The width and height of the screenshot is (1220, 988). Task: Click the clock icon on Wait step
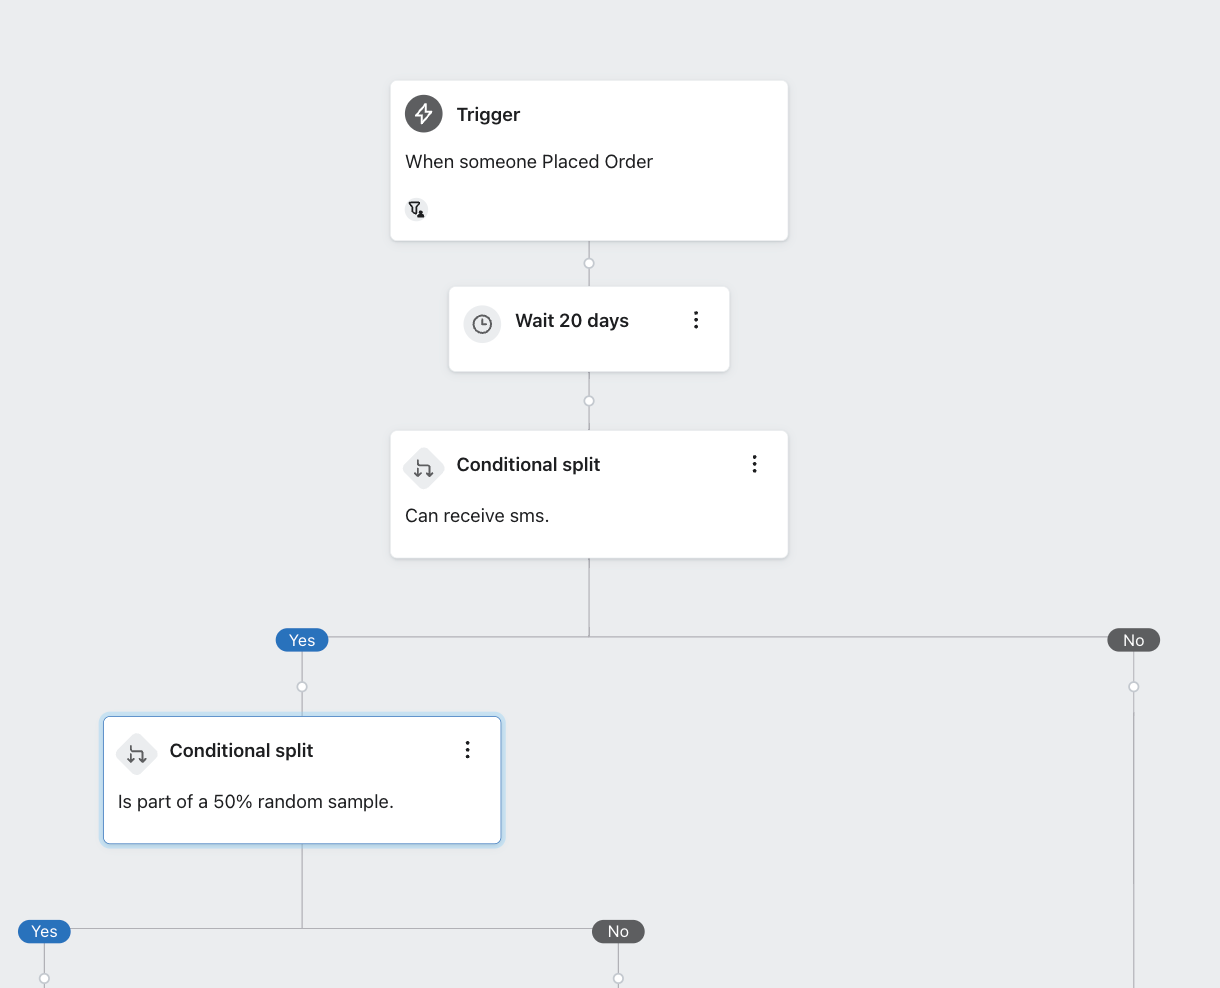click(482, 324)
